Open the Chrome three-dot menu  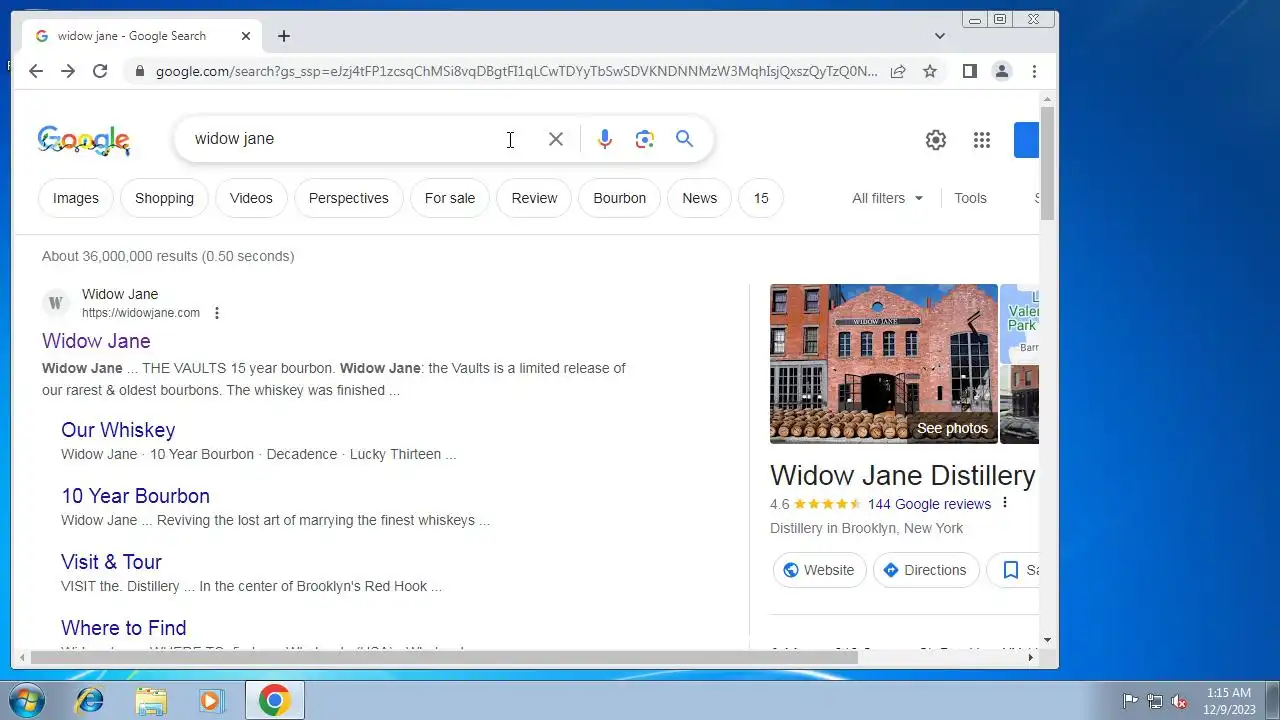pos(1034,71)
